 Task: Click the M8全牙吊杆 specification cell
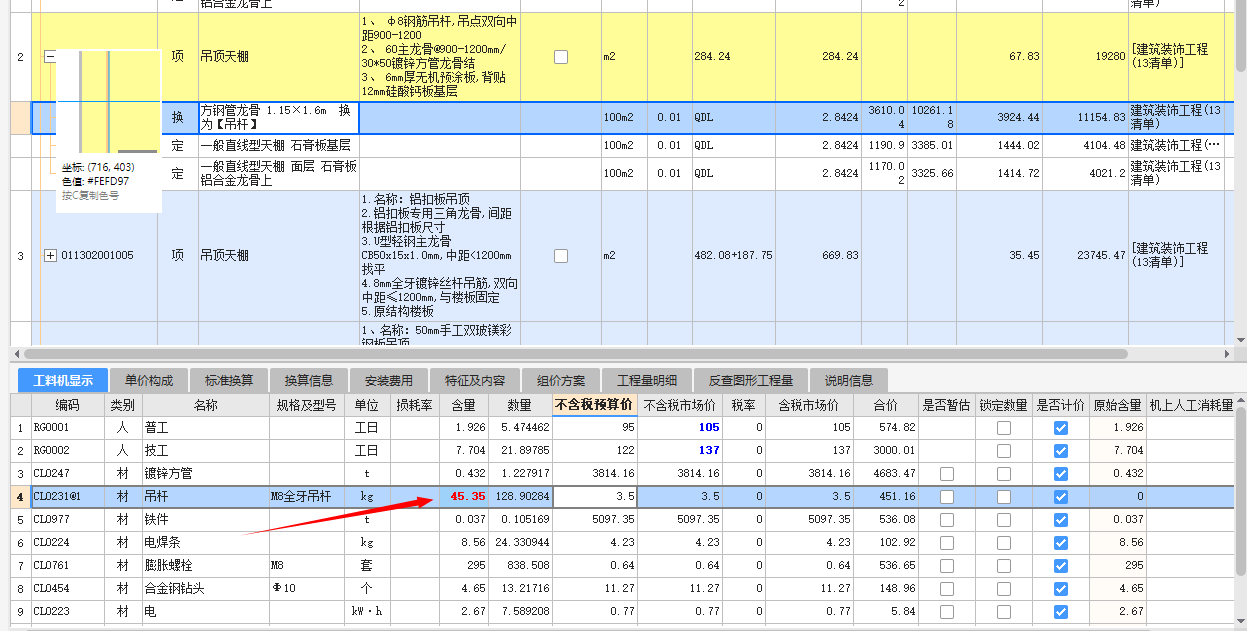307,497
